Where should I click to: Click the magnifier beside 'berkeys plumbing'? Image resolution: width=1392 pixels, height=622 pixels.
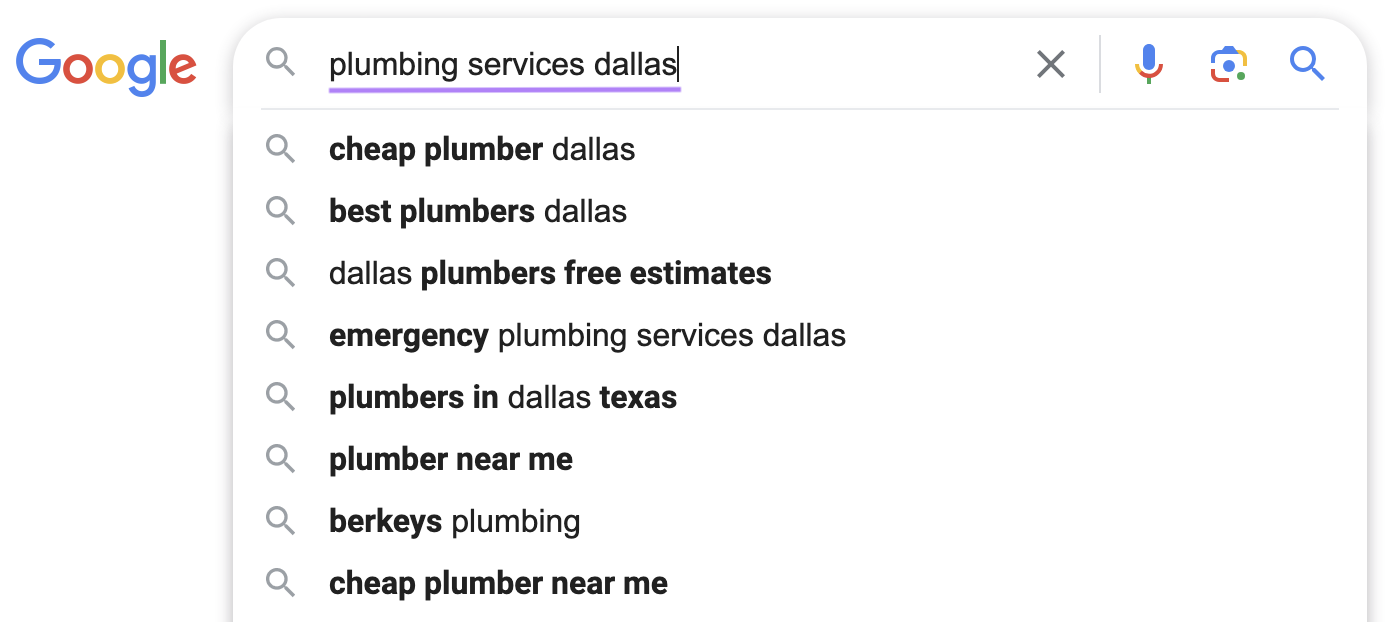(281, 521)
